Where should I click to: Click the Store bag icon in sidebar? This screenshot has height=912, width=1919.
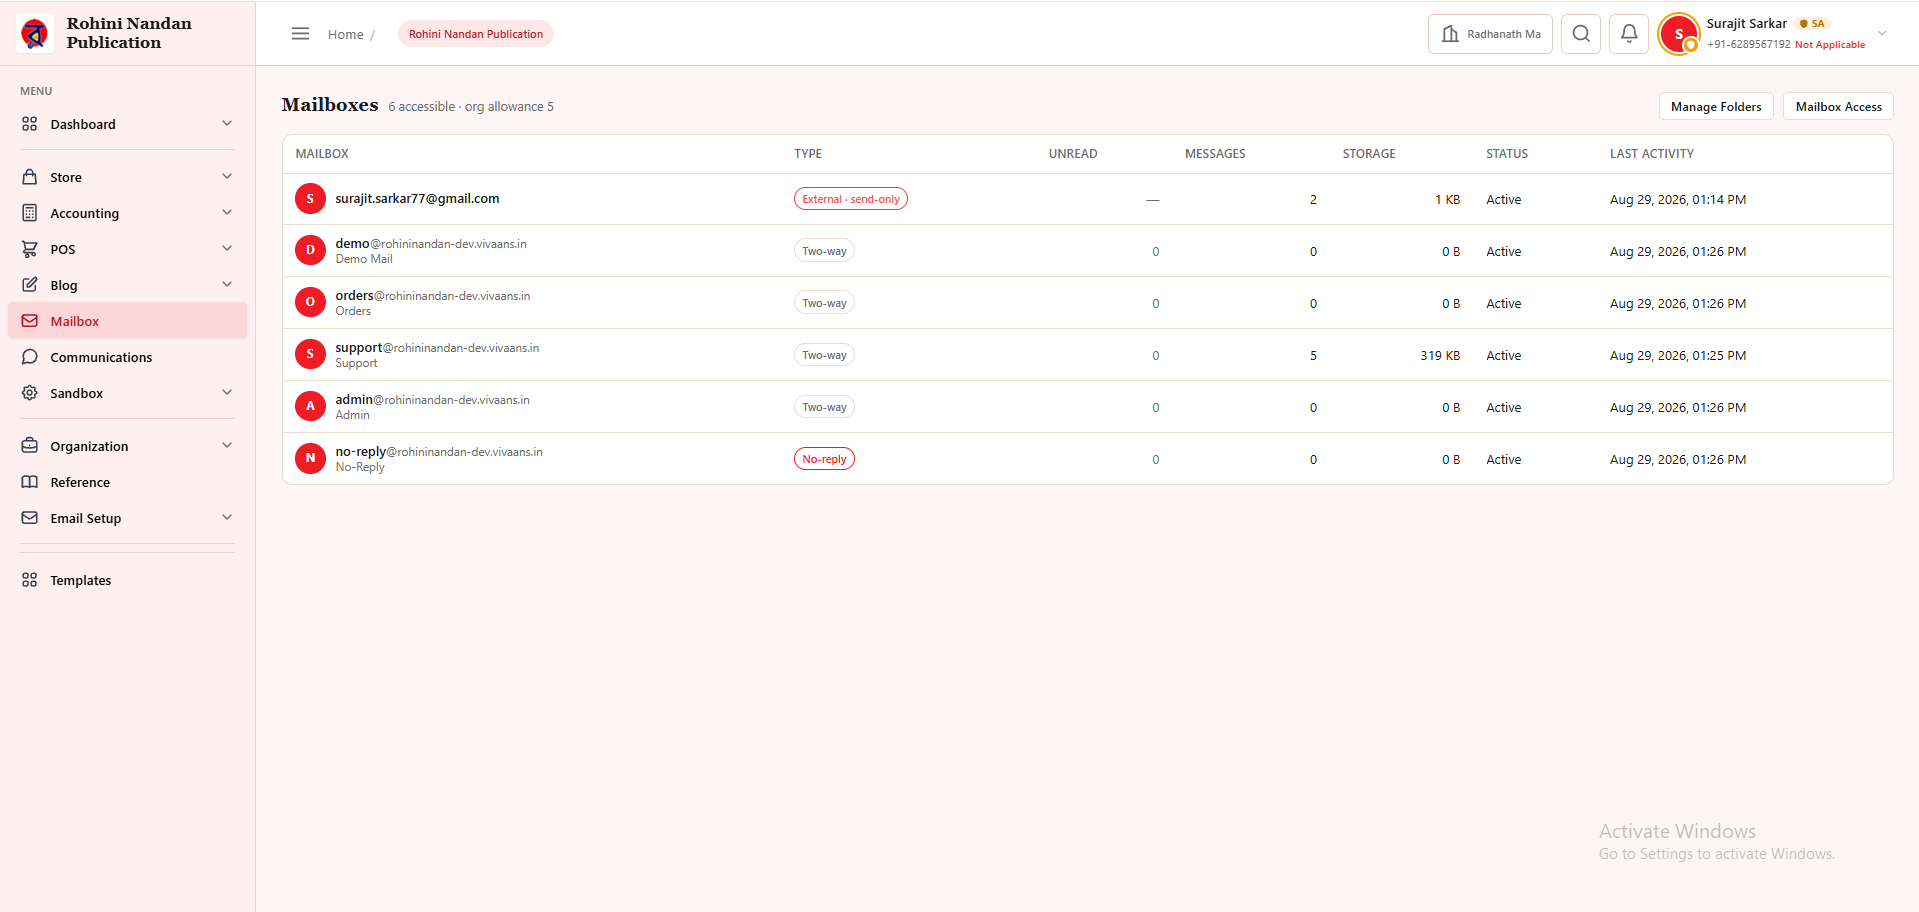(30, 177)
